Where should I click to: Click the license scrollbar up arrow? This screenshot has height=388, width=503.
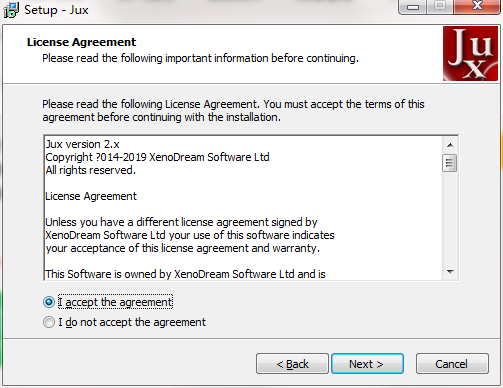tap(450, 145)
